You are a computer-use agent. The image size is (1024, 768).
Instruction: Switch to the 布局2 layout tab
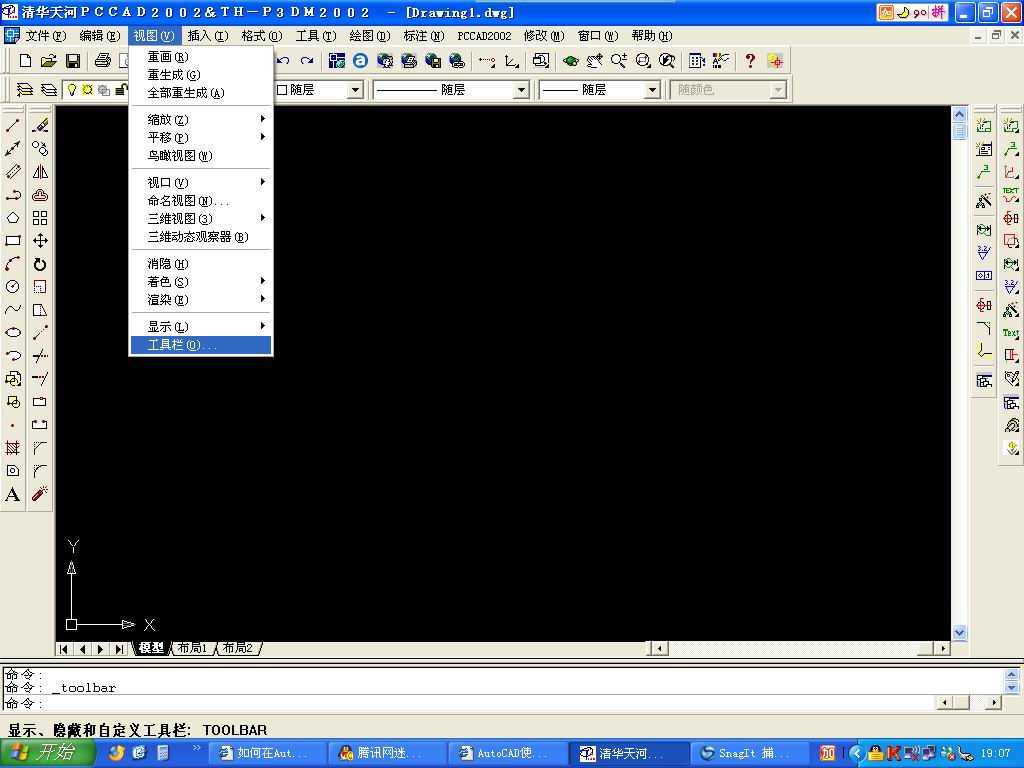tap(238, 648)
